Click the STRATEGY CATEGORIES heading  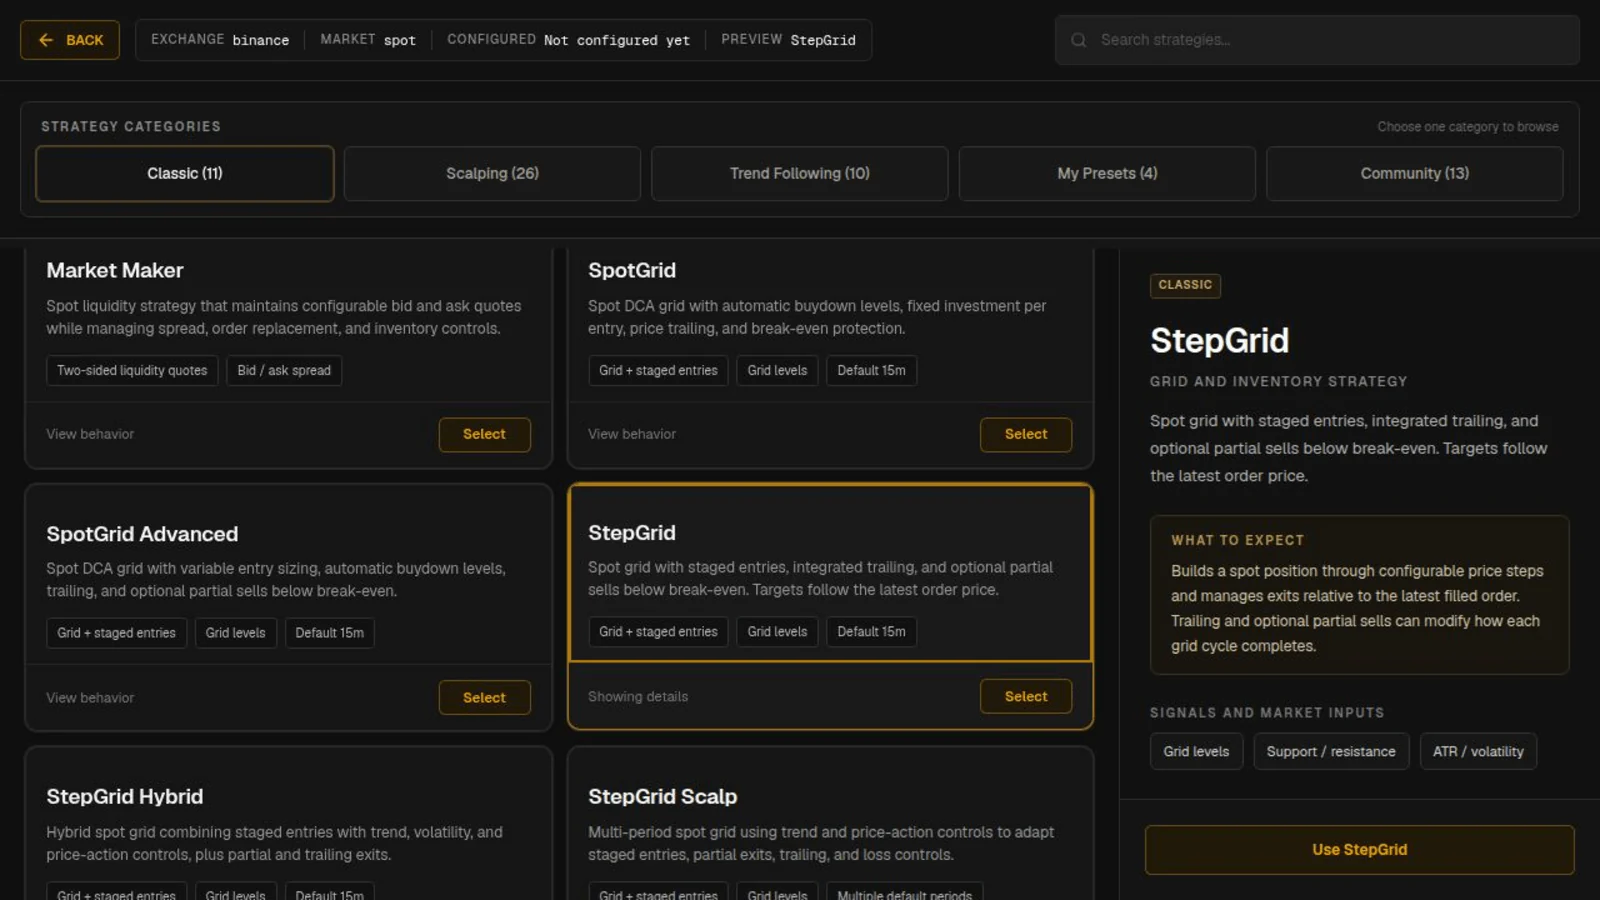click(131, 127)
